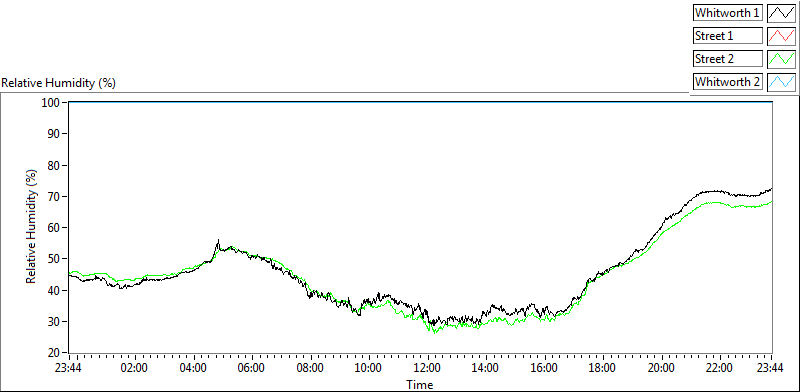Click the 02:00 time axis label
The image size is (800, 392).
click(134, 368)
